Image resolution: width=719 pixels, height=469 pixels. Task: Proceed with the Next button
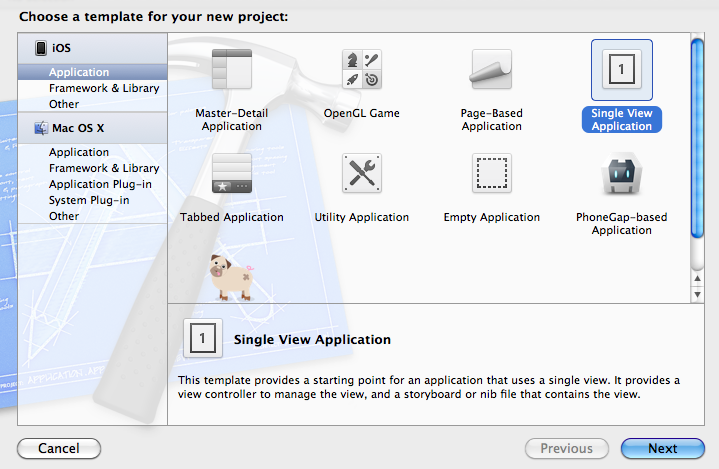(x=663, y=448)
